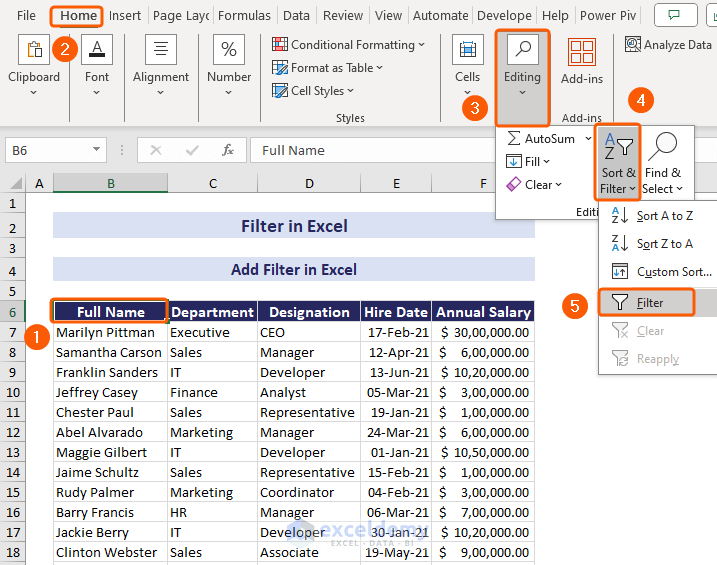Screen dimensions: 717x565
Task: Open the Alignment group icon
Action: 161,49
